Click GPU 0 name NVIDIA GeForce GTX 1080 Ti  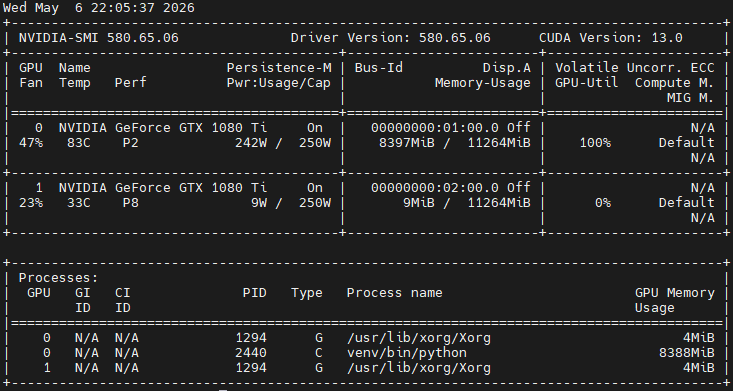tap(163, 128)
